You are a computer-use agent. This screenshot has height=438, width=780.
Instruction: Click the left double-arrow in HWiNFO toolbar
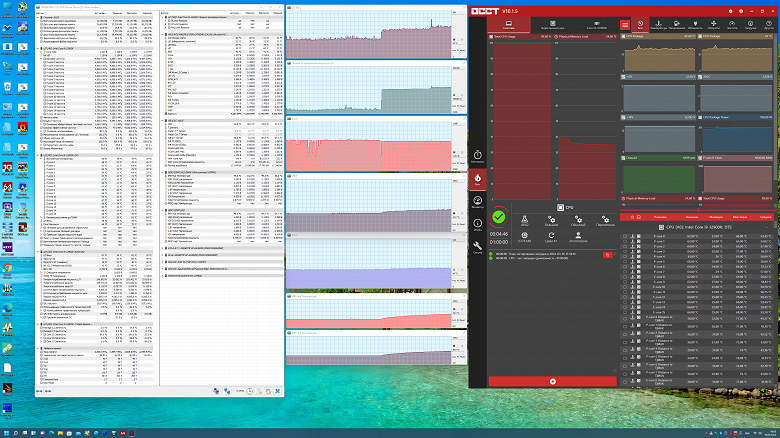click(39, 391)
